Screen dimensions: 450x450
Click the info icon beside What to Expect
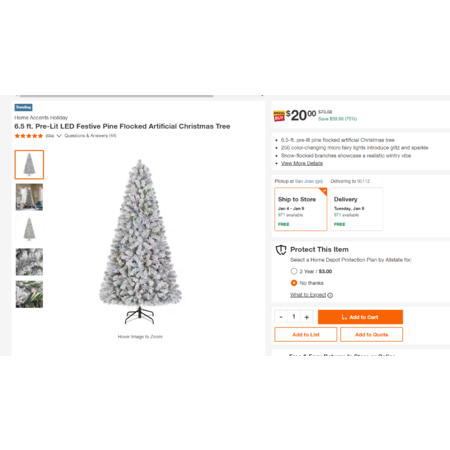click(x=330, y=295)
